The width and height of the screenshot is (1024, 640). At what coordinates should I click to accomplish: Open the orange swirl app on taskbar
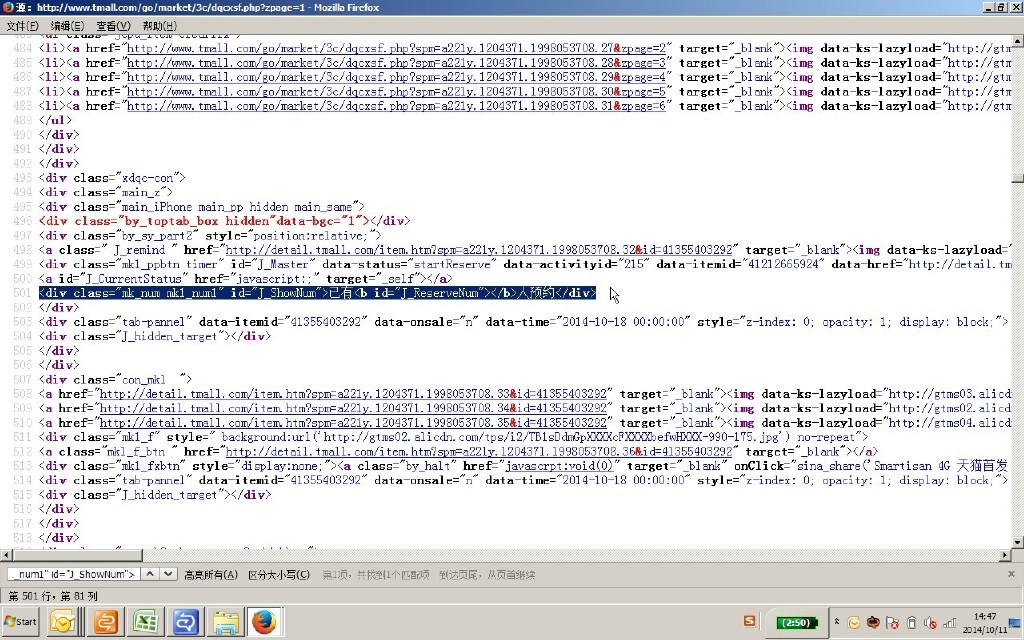click(x=104, y=622)
